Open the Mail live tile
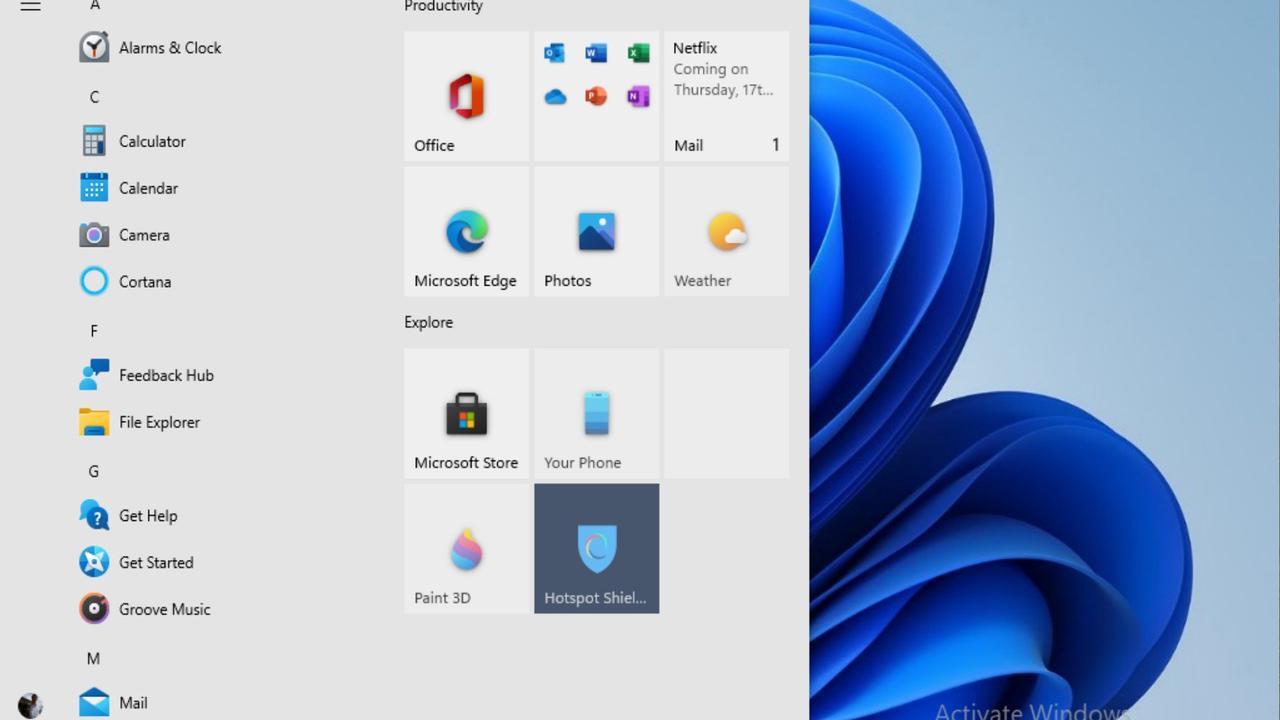This screenshot has height=720, width=1280. point(727,96)
